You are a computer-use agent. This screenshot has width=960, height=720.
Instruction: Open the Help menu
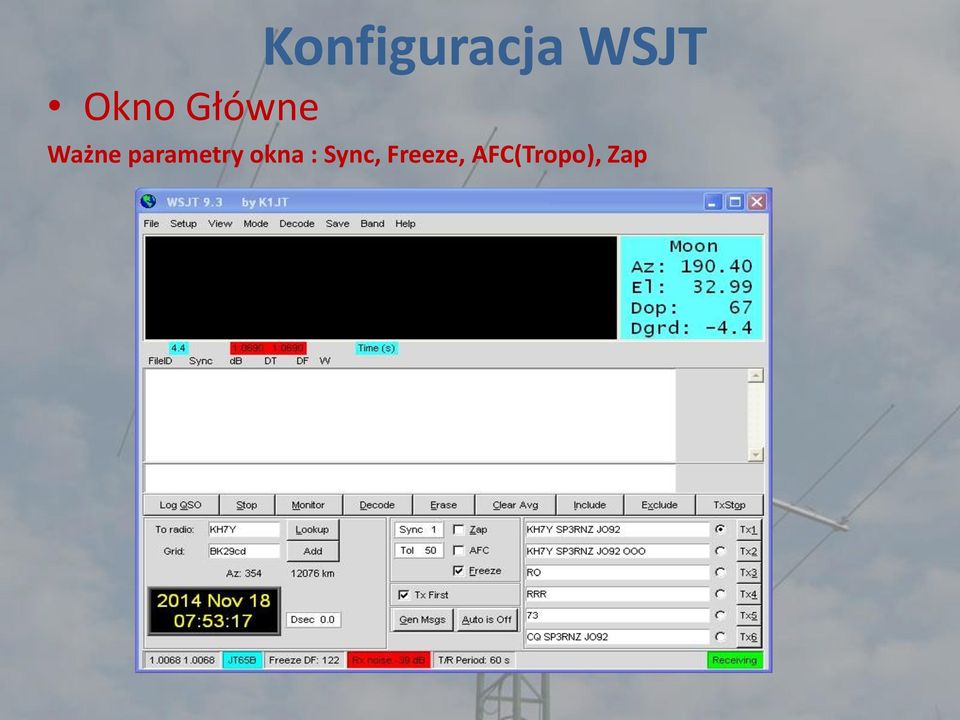click(x=405, y=223)
